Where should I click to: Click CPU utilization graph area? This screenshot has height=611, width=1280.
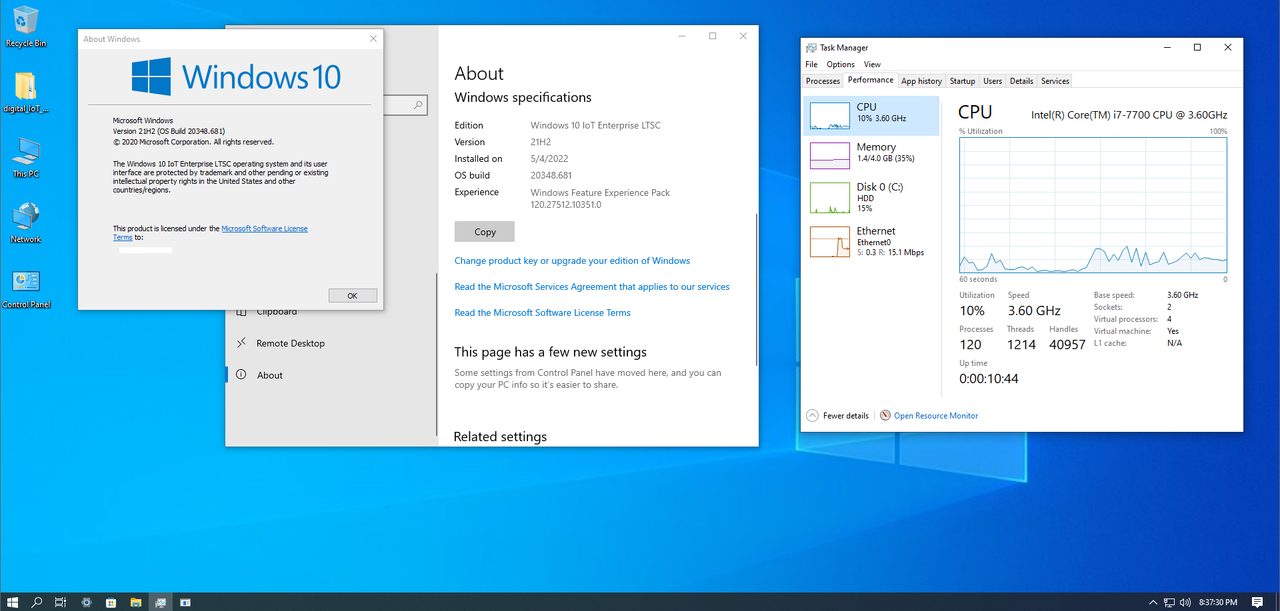click(x=1093, y=206)
